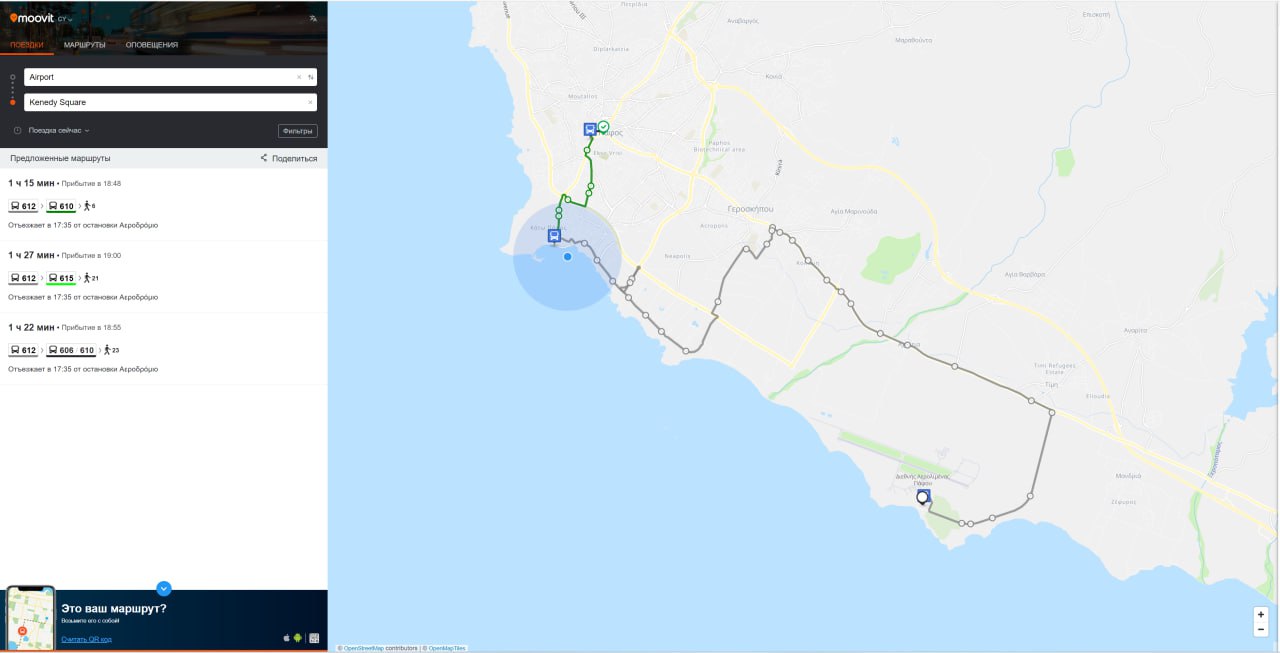The image size is (1280, 653).
Task: Open the Фильтры button
Action: [x=297, y=130]
